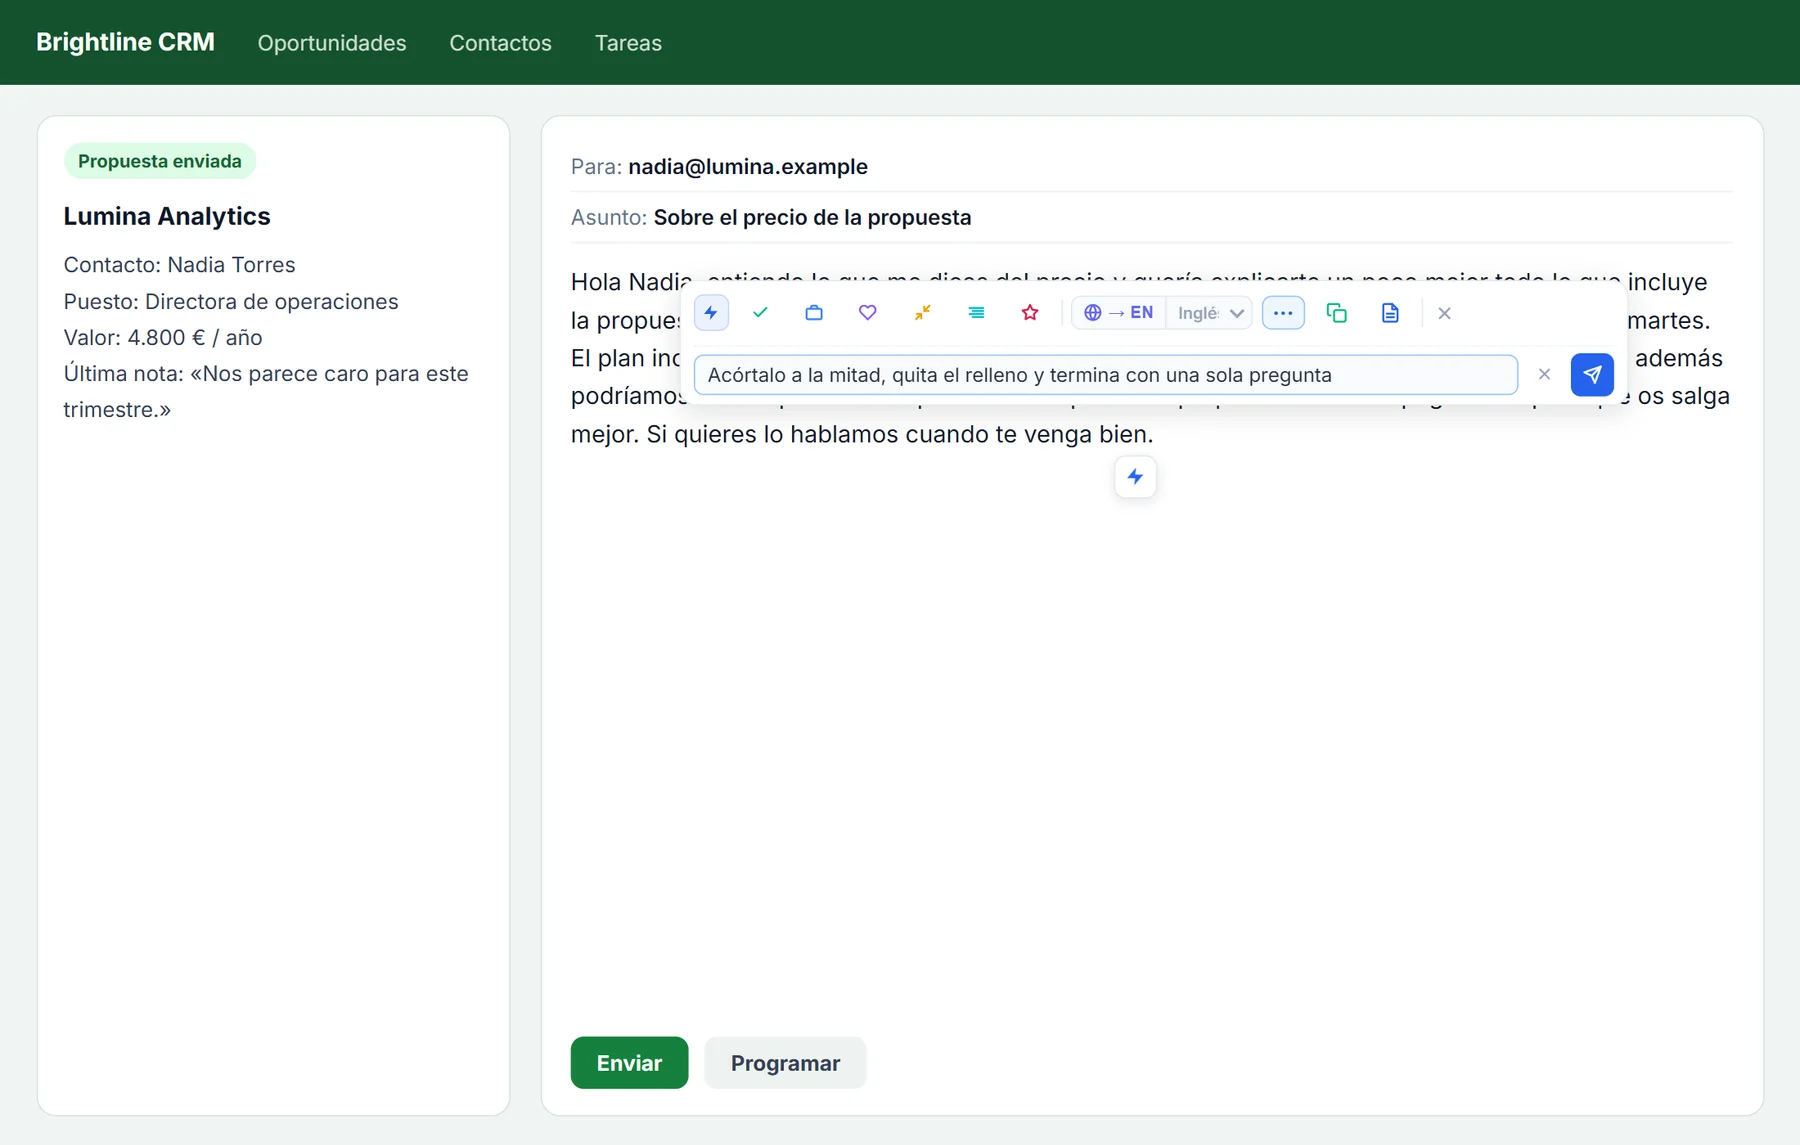The image size is (1800, 1145).
Task: Click the recipient nadia@lumina.example
Action: click(x=748, y=167)
